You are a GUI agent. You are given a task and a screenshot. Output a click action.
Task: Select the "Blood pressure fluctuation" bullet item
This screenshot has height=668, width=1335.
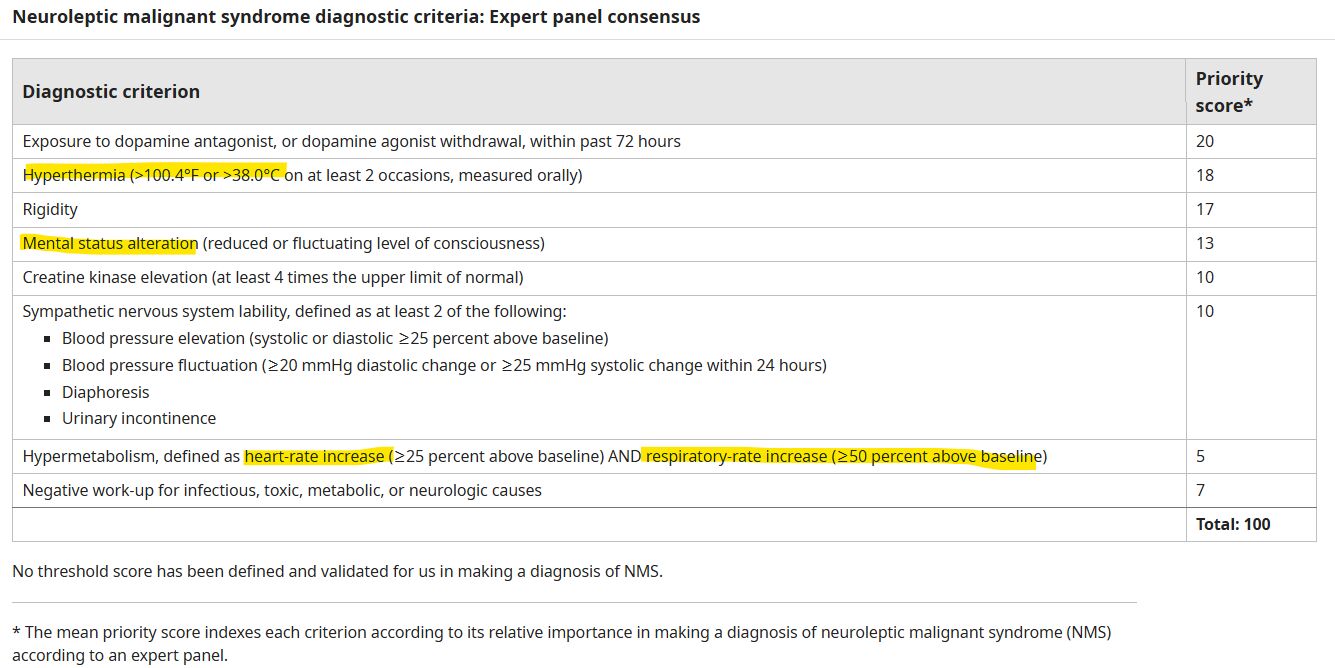[x=444, y=365]
